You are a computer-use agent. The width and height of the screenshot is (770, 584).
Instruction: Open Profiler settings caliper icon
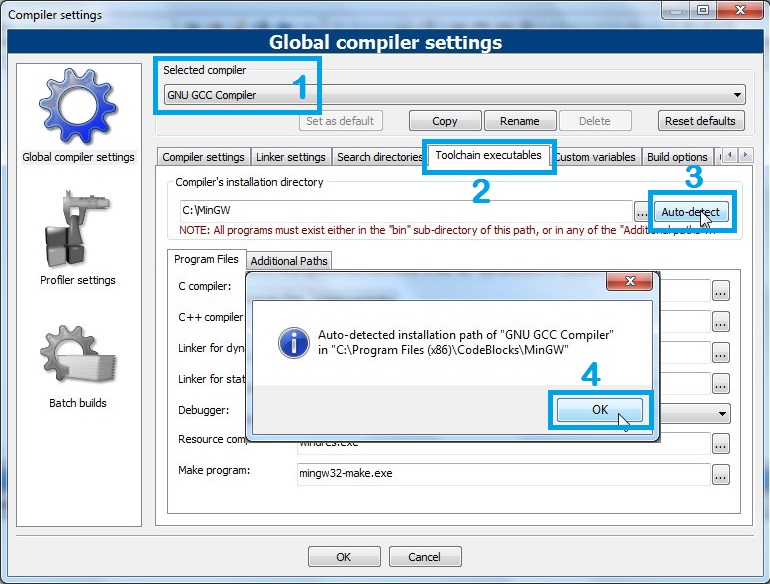pyautogui.click(x=77, y=229)
